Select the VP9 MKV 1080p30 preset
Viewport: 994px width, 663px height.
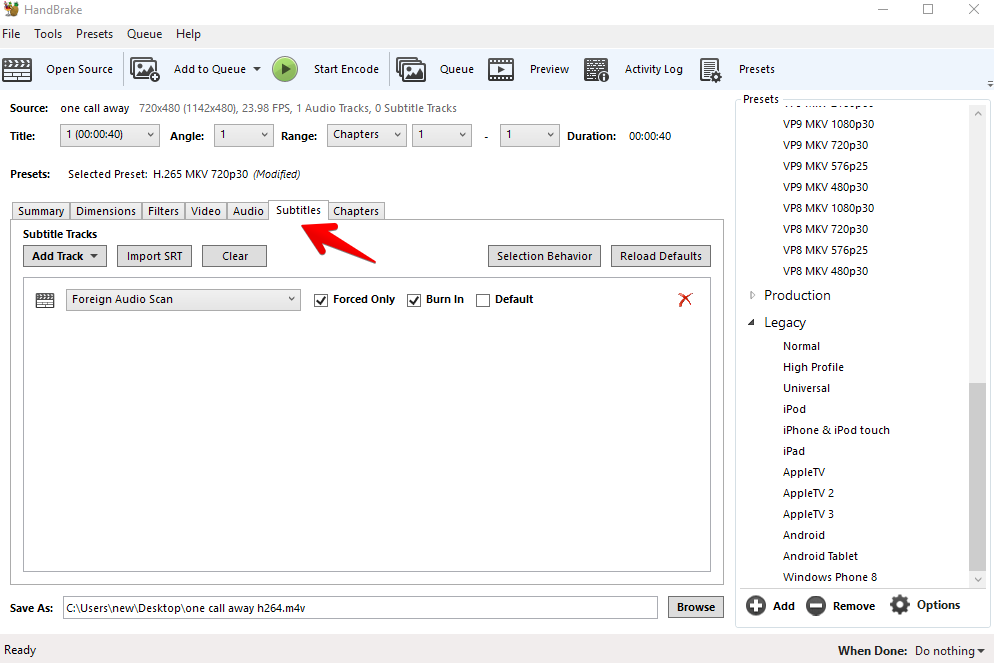pyautogui.click(x=829, y=124)
